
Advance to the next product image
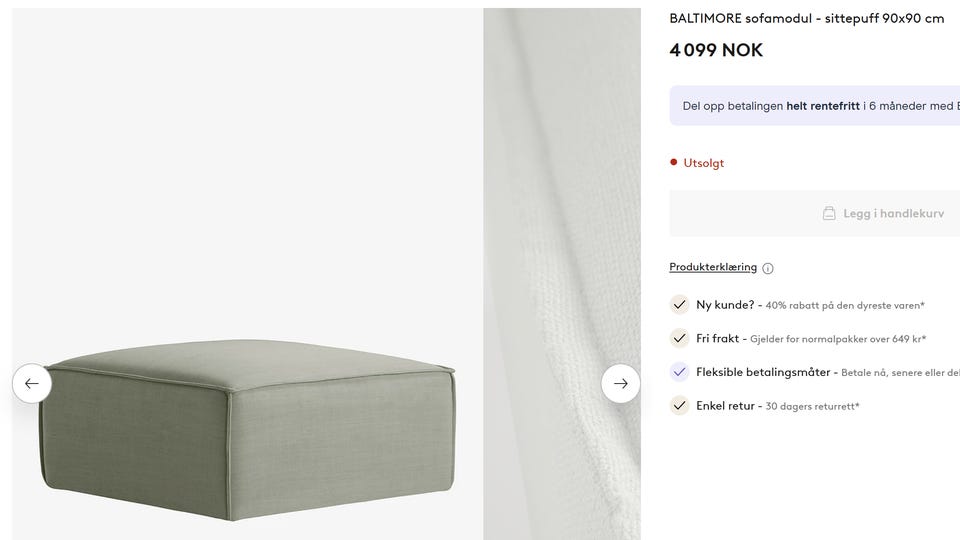point(620,383)
